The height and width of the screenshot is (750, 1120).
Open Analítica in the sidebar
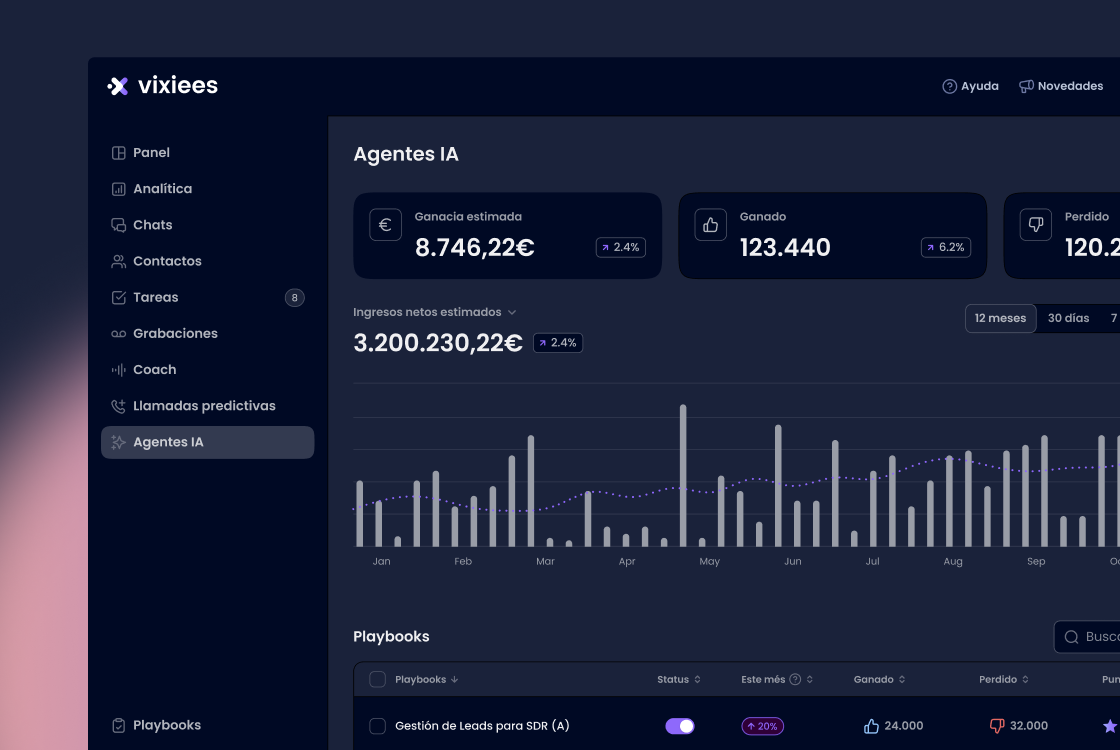(162, 189)
